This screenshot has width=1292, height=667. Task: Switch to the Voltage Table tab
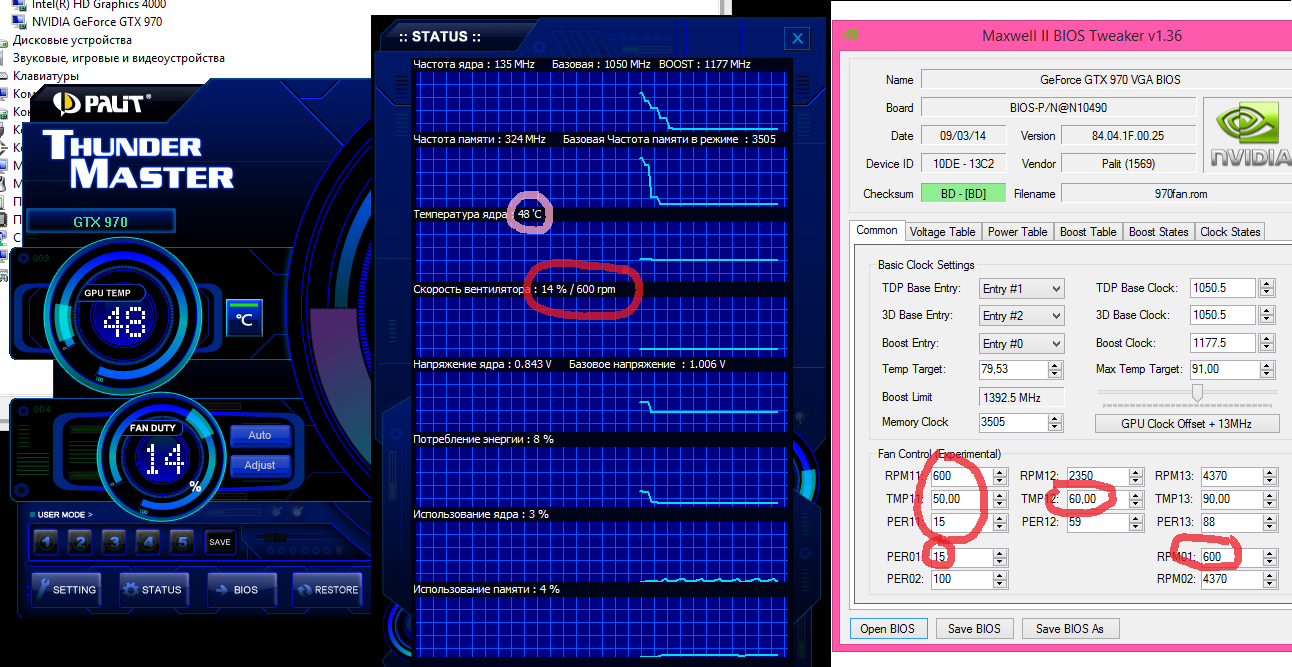(x=942, y=232)
